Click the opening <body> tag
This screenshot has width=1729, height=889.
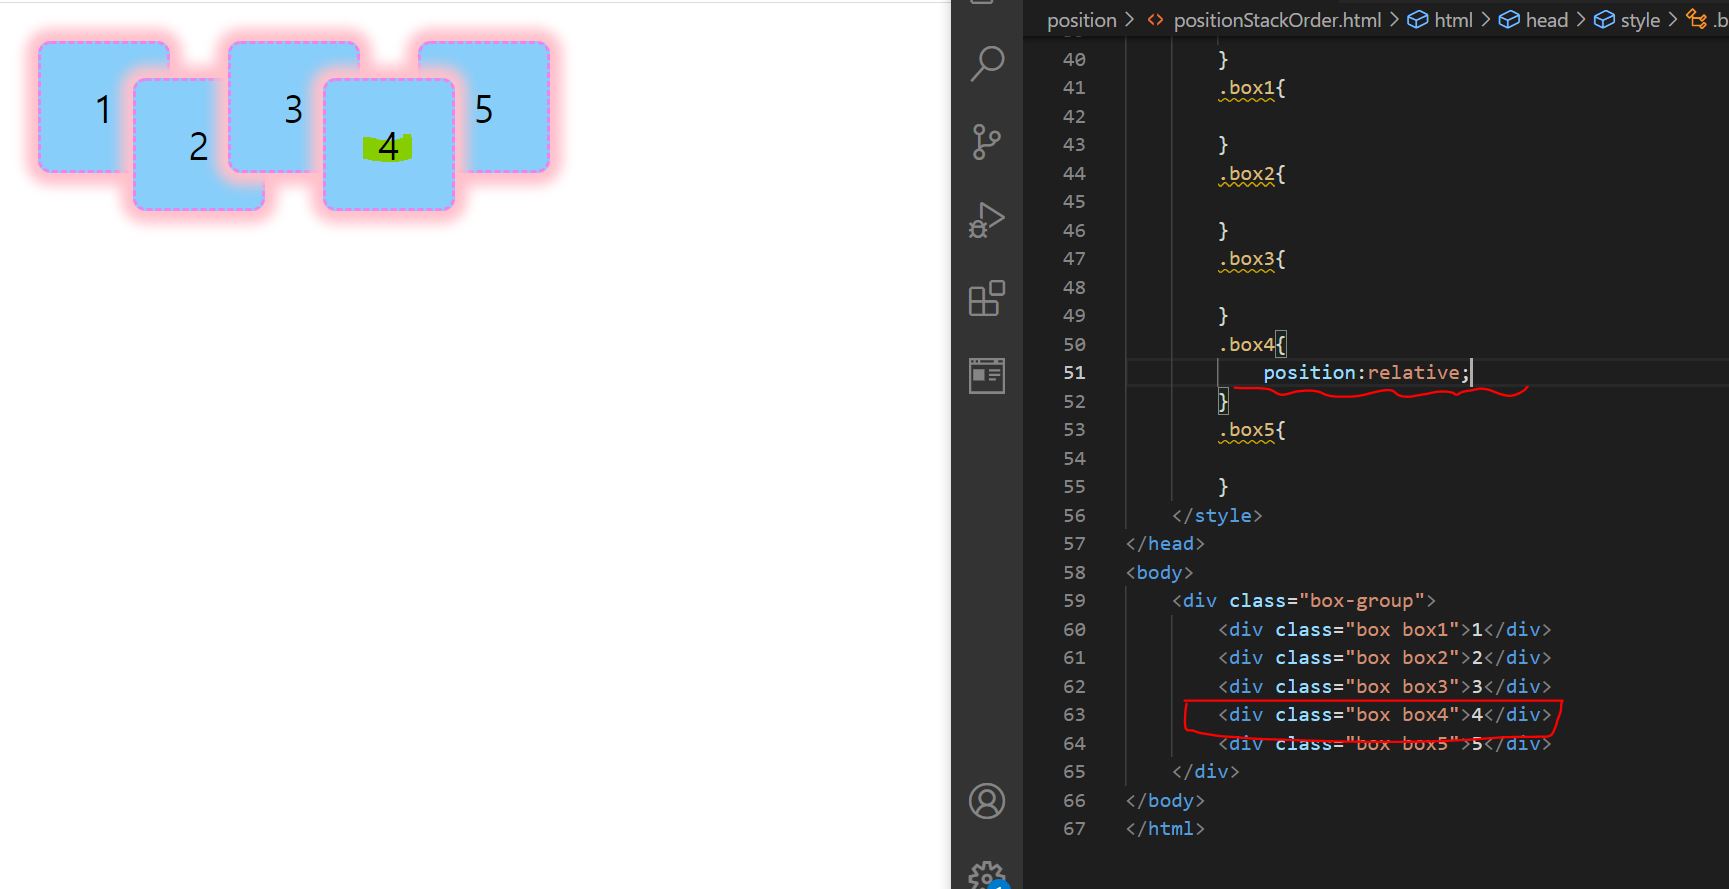pyautogui.click(x=1159, y=573)
